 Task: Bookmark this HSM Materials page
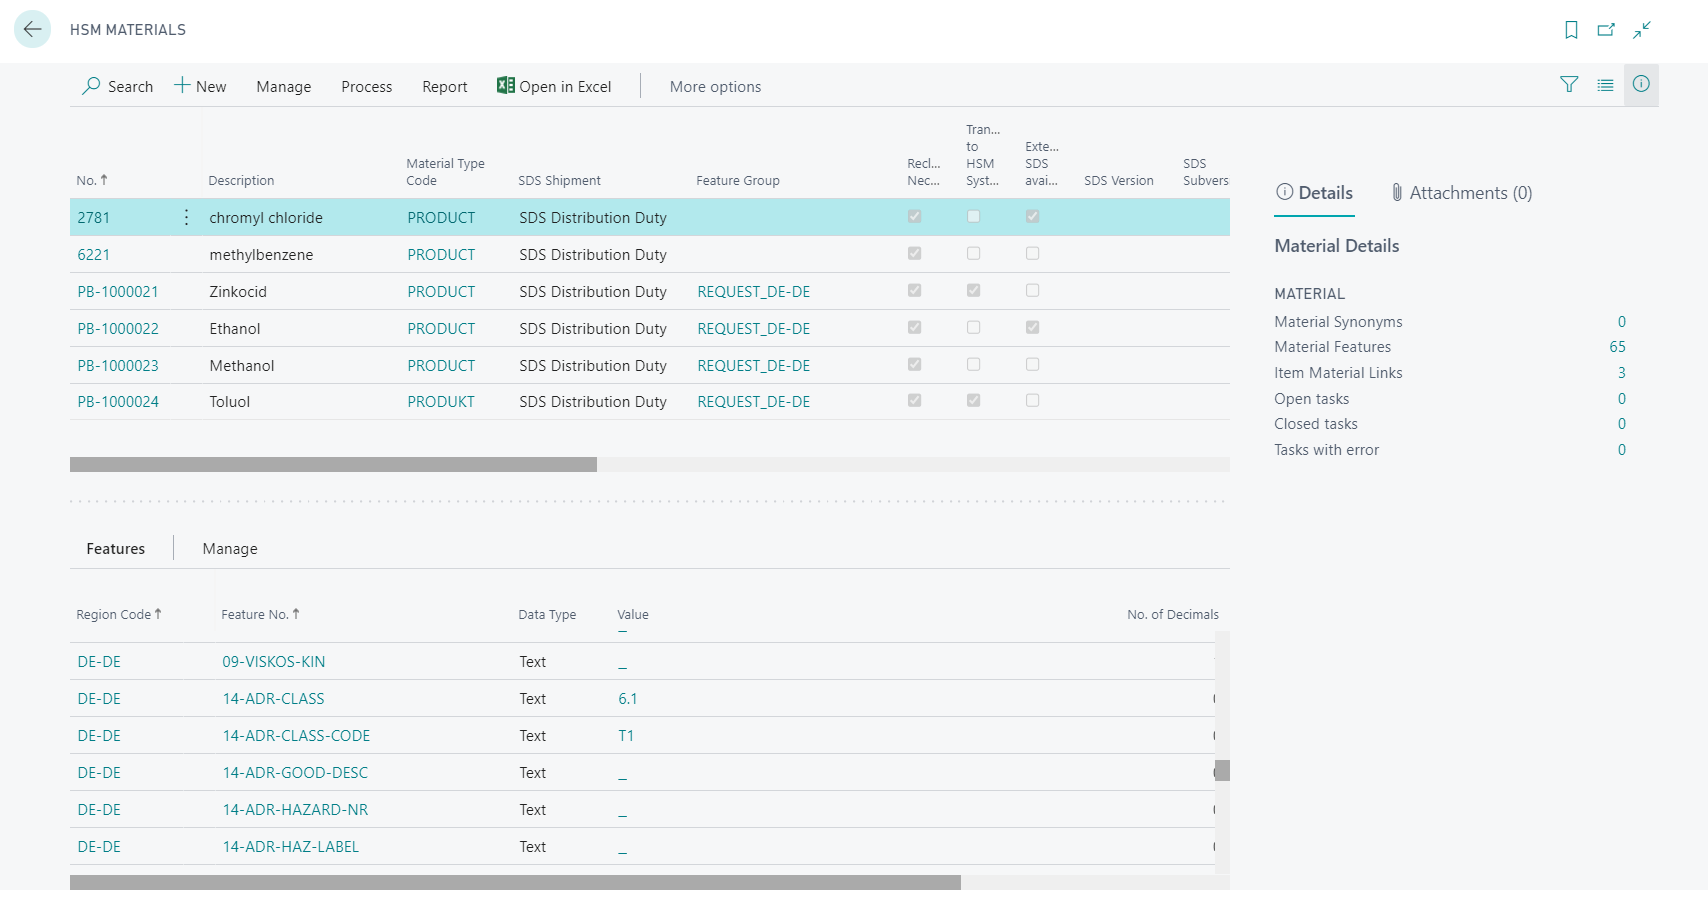(x=1571, y=30)
